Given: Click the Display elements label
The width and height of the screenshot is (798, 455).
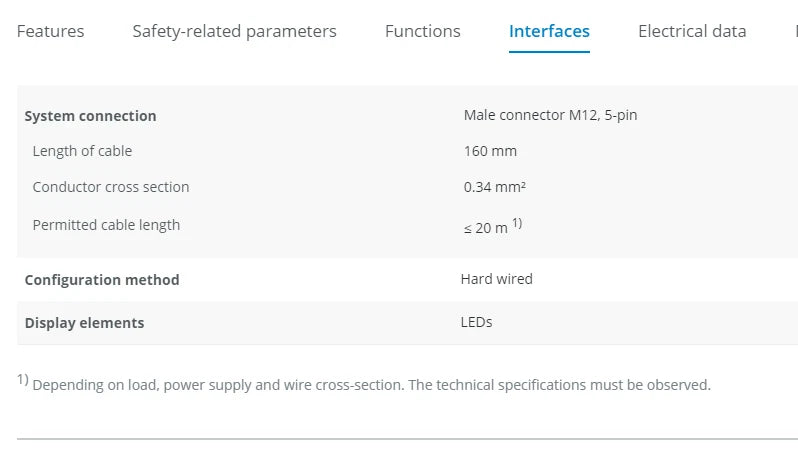Looking at the screenshot, I should (x=84, y=323).
